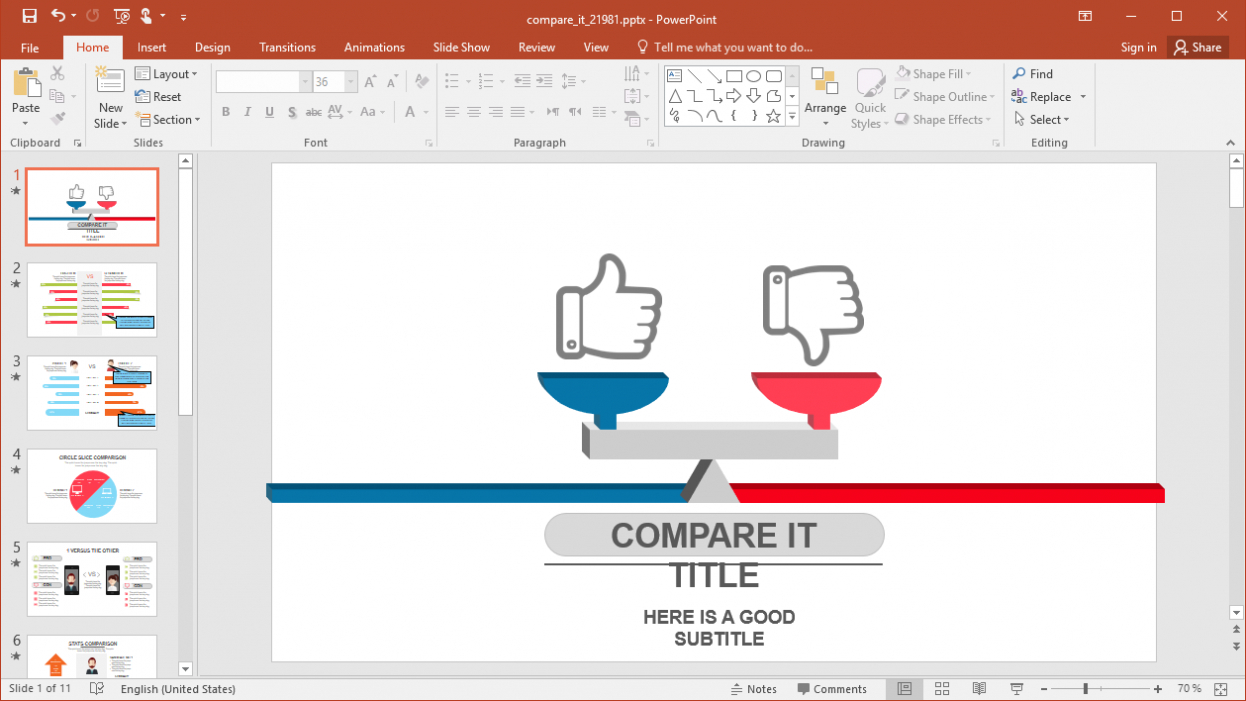Switch to Slide Sorter view icon
1246x701 pixels.
tap(942, 689)
